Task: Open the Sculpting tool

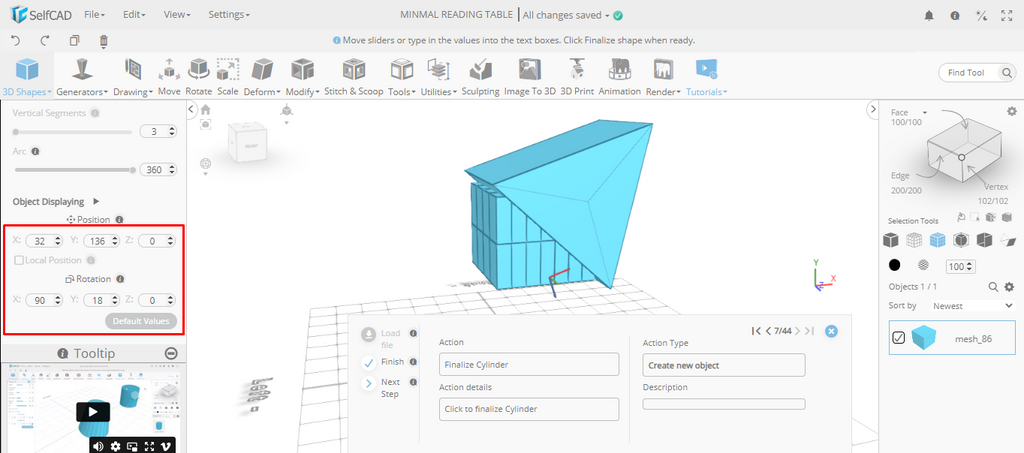Action: [x=480, y=75]
